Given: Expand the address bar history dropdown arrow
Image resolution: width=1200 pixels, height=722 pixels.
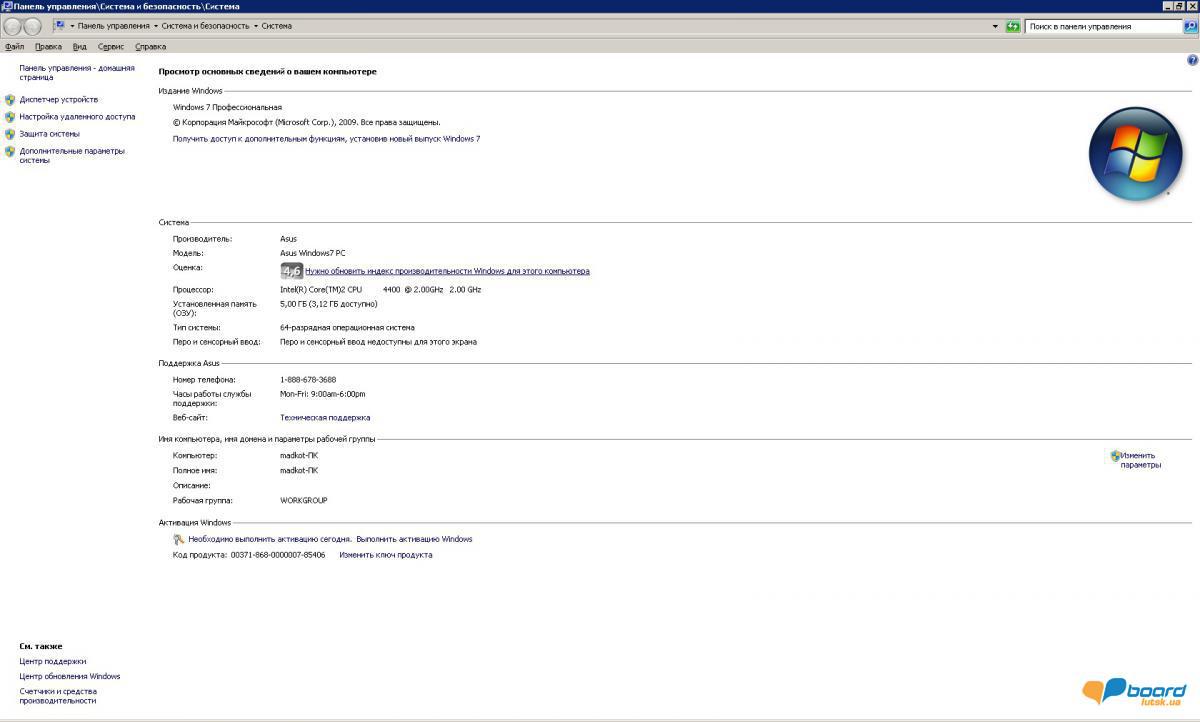Looking at the screenshot, I should click(995, 26).
